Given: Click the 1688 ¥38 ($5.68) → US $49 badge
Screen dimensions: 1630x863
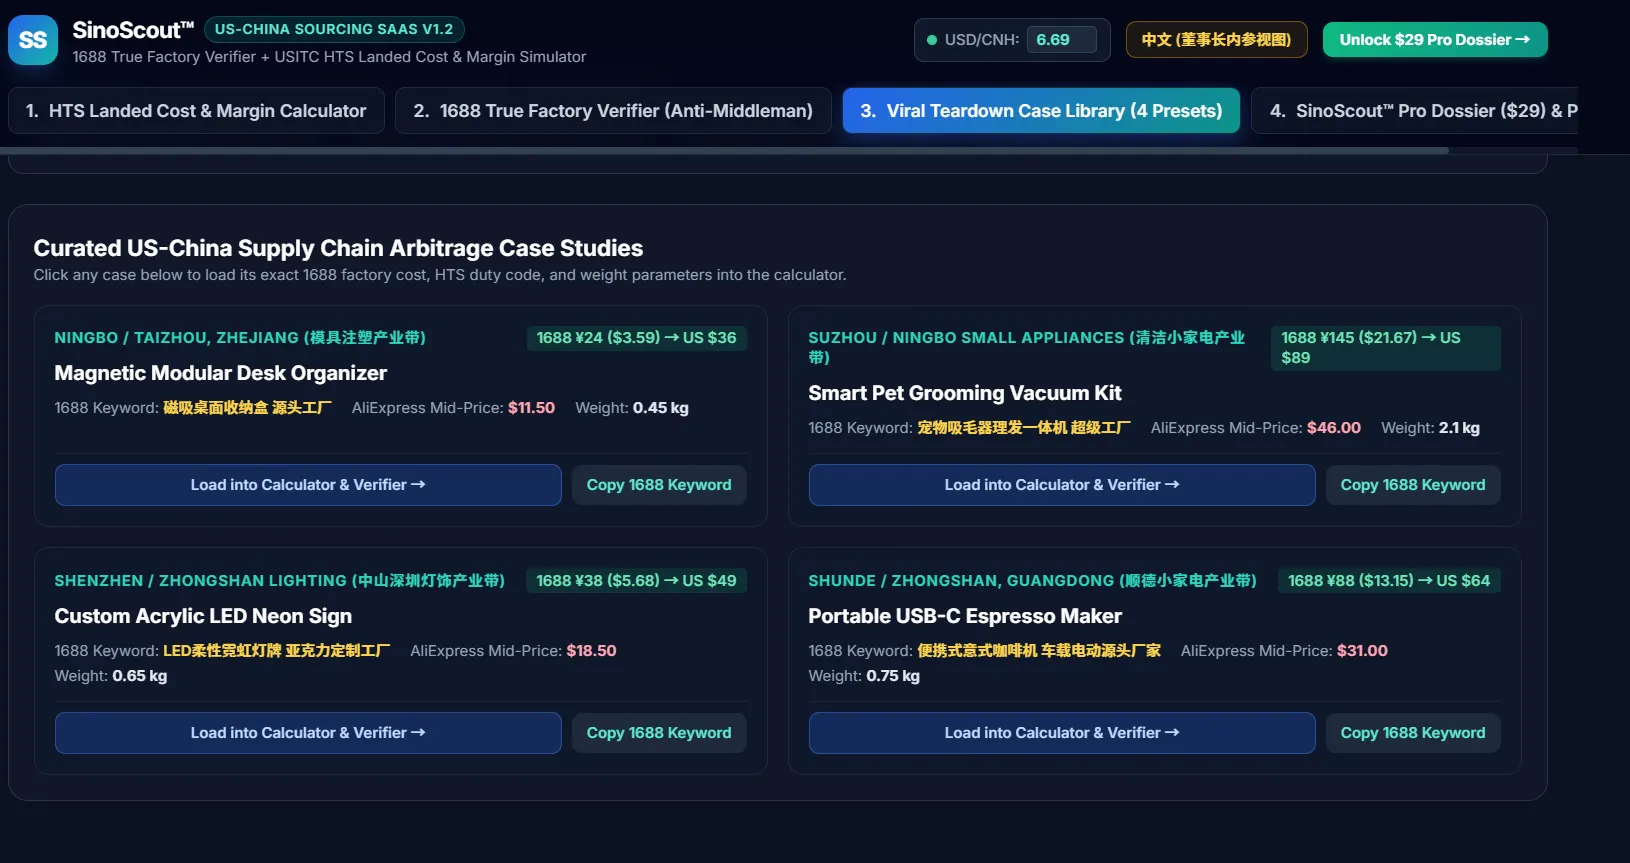Looking at the screenshot, I should click(x=636, y=581).
